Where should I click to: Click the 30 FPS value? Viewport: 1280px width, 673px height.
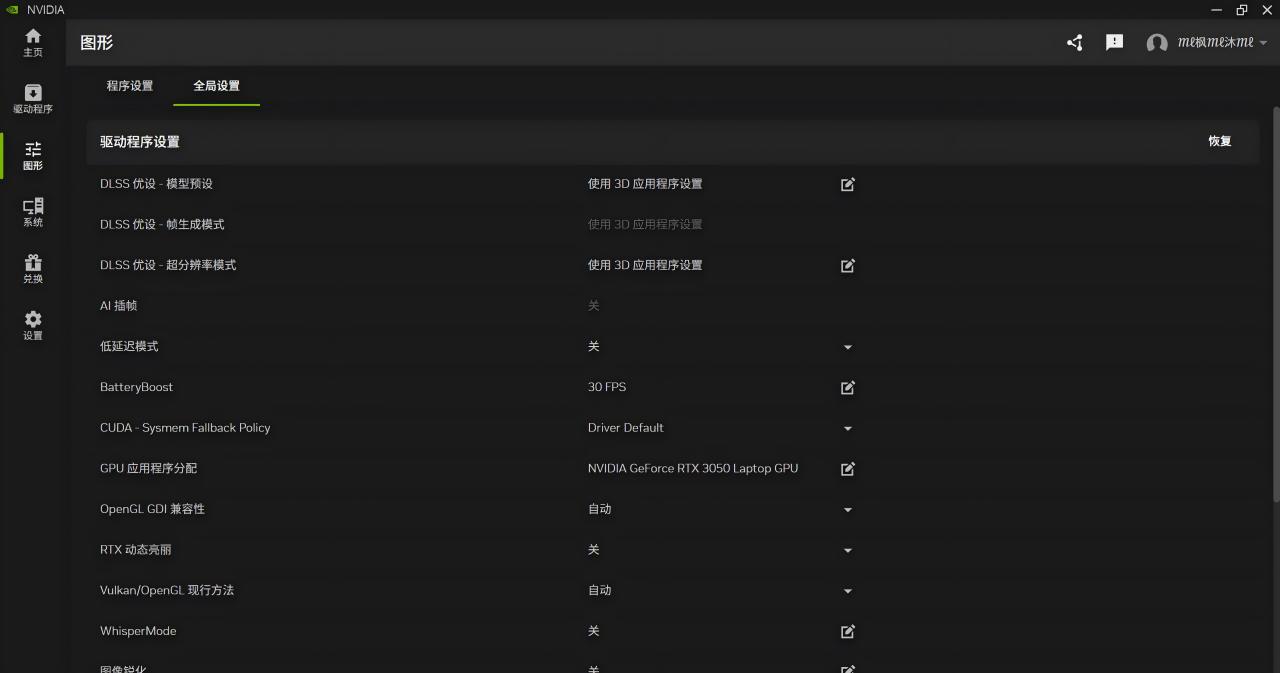[607, 387]
